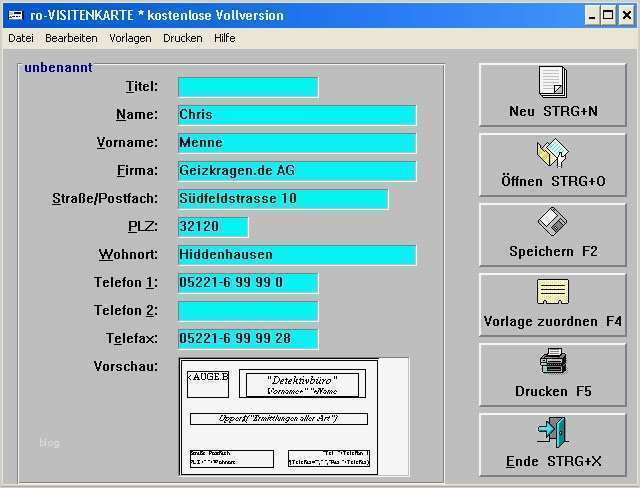Click the Vorlage zuordnen template icon
Viewport: 640px width, 488px height.
[553, 292]
